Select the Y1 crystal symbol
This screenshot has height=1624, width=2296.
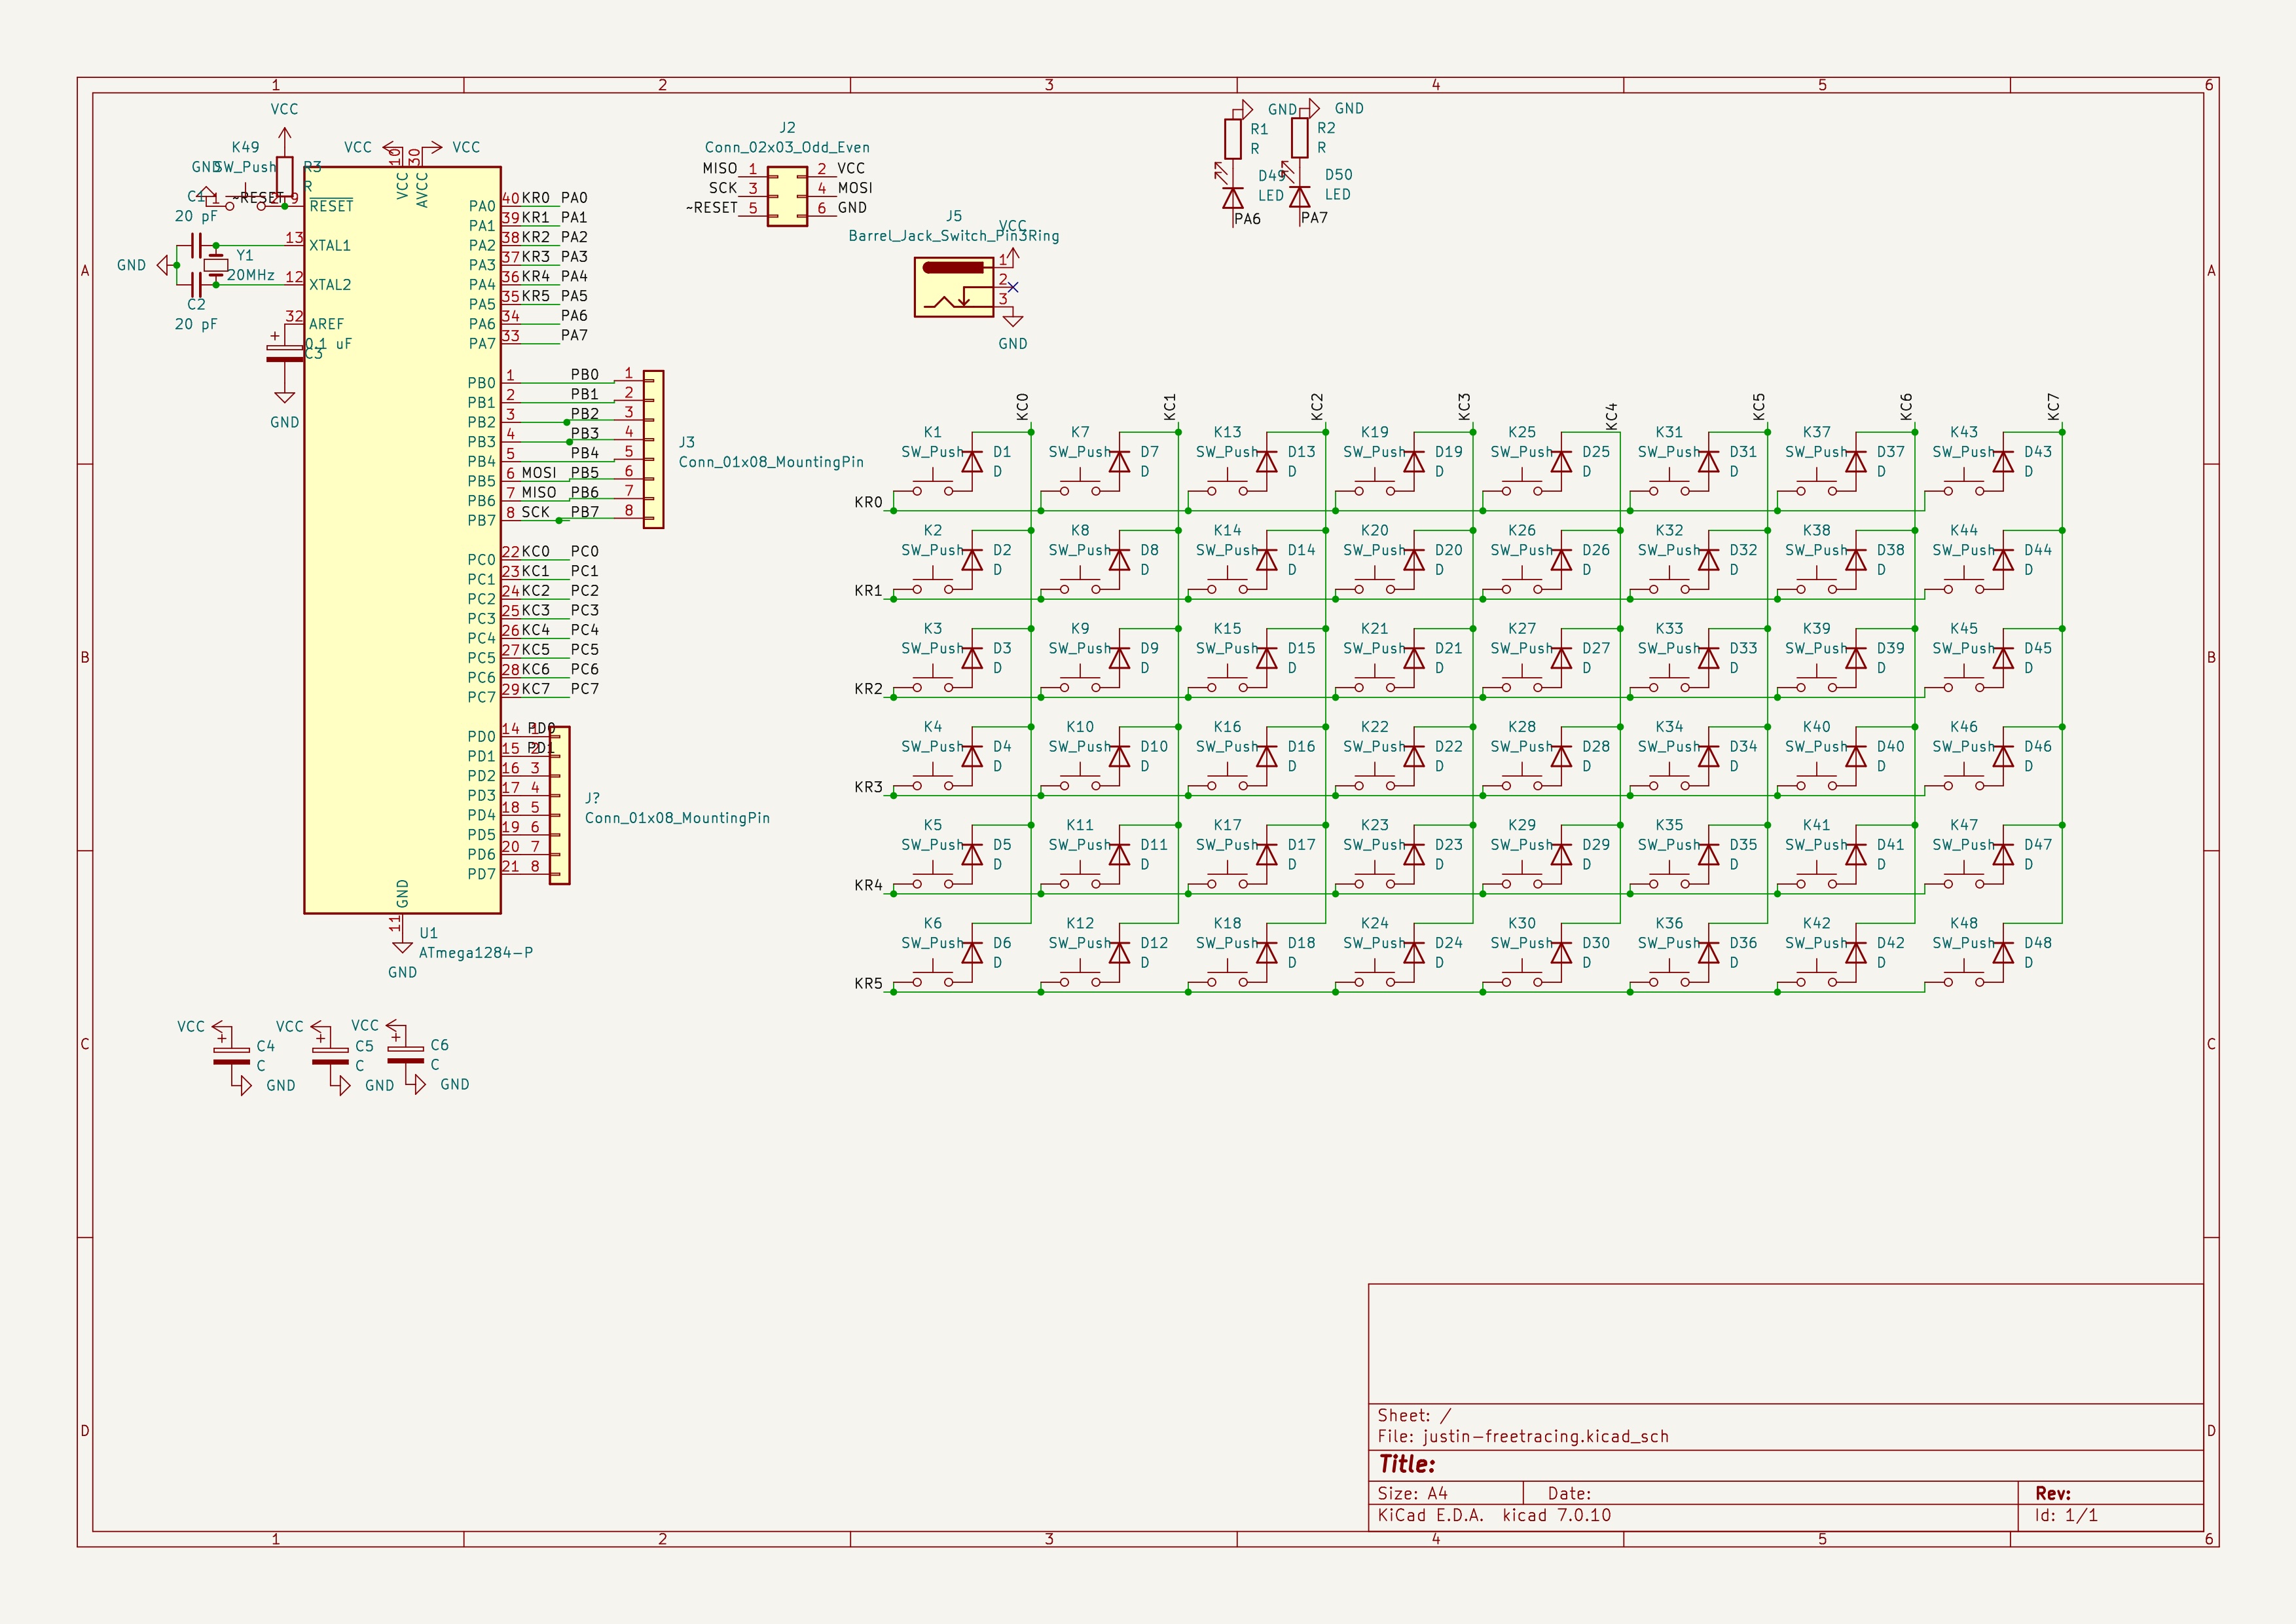coord(216,265)
